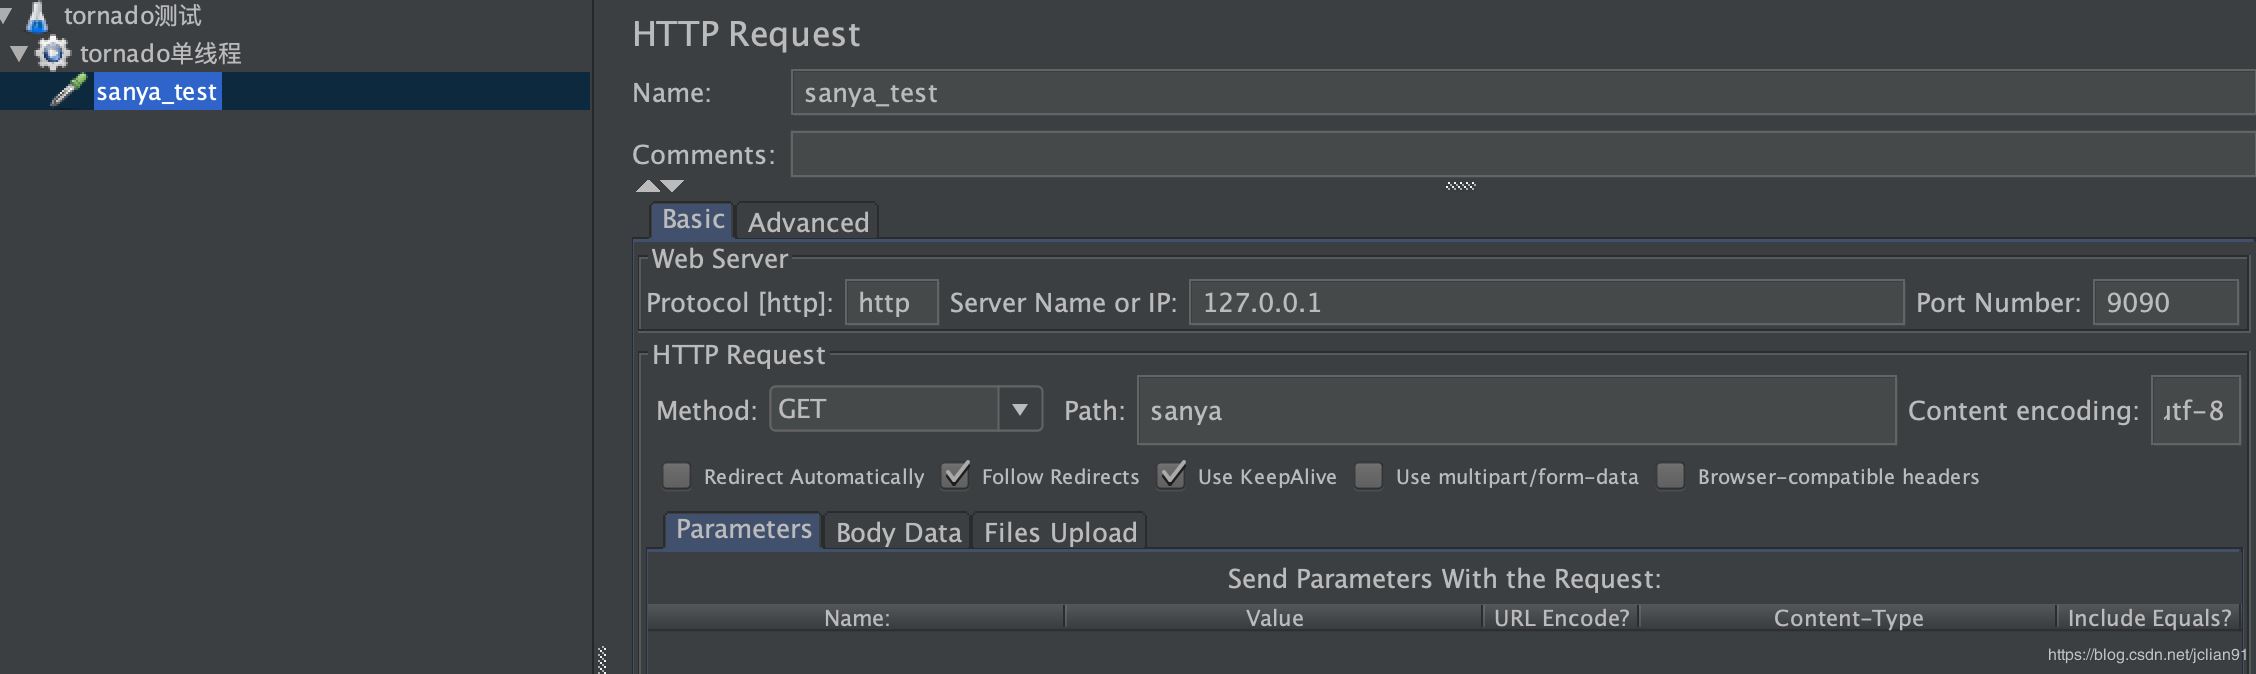Image resolution: width=2256 pixels, height=674 pixels.
Task: Tick the Browser-compatible headers checkbox
Action: click(1671, 476)
